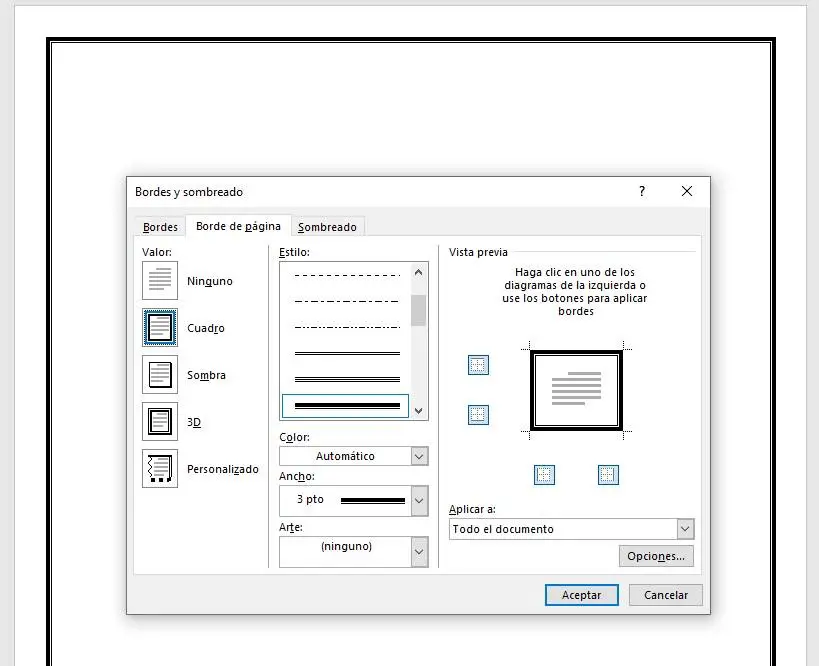Switch to the Borde de página tab
Screen dimensions: 819x666
[x=238, y=226]
